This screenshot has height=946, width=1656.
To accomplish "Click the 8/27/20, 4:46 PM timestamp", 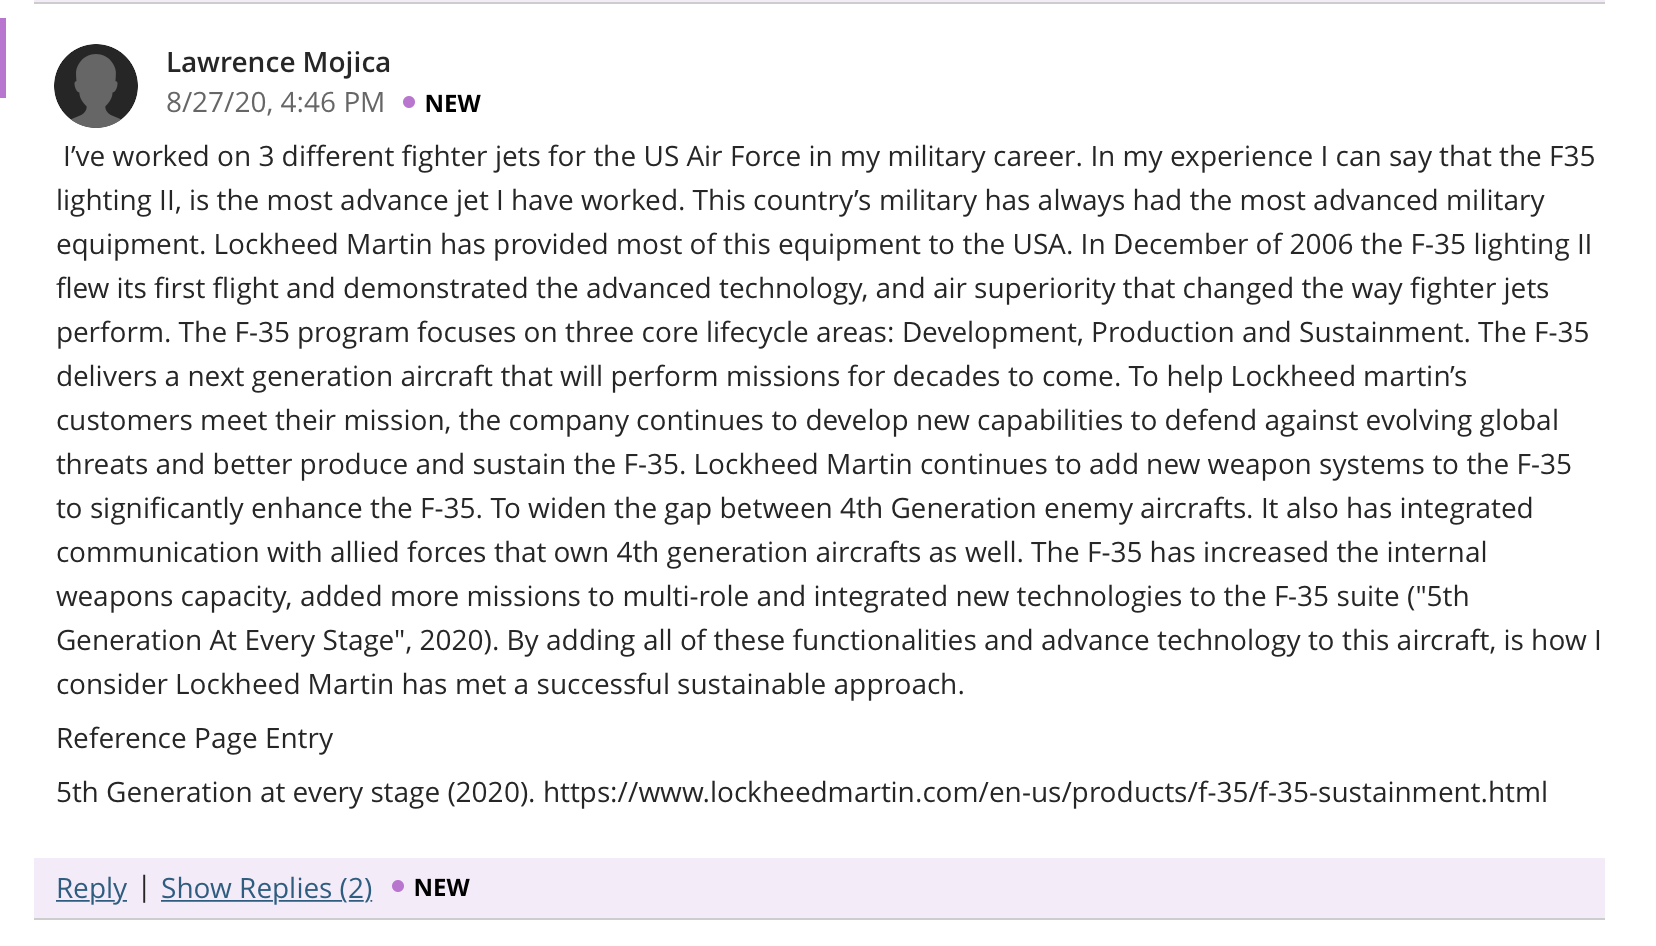I will (275, 102).
